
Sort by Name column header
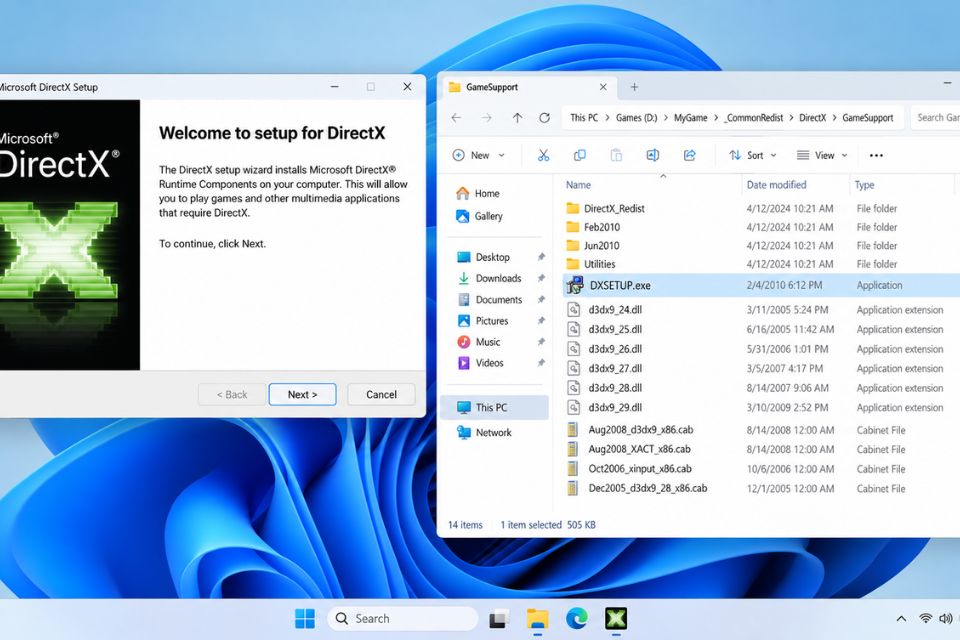(579, 185)
